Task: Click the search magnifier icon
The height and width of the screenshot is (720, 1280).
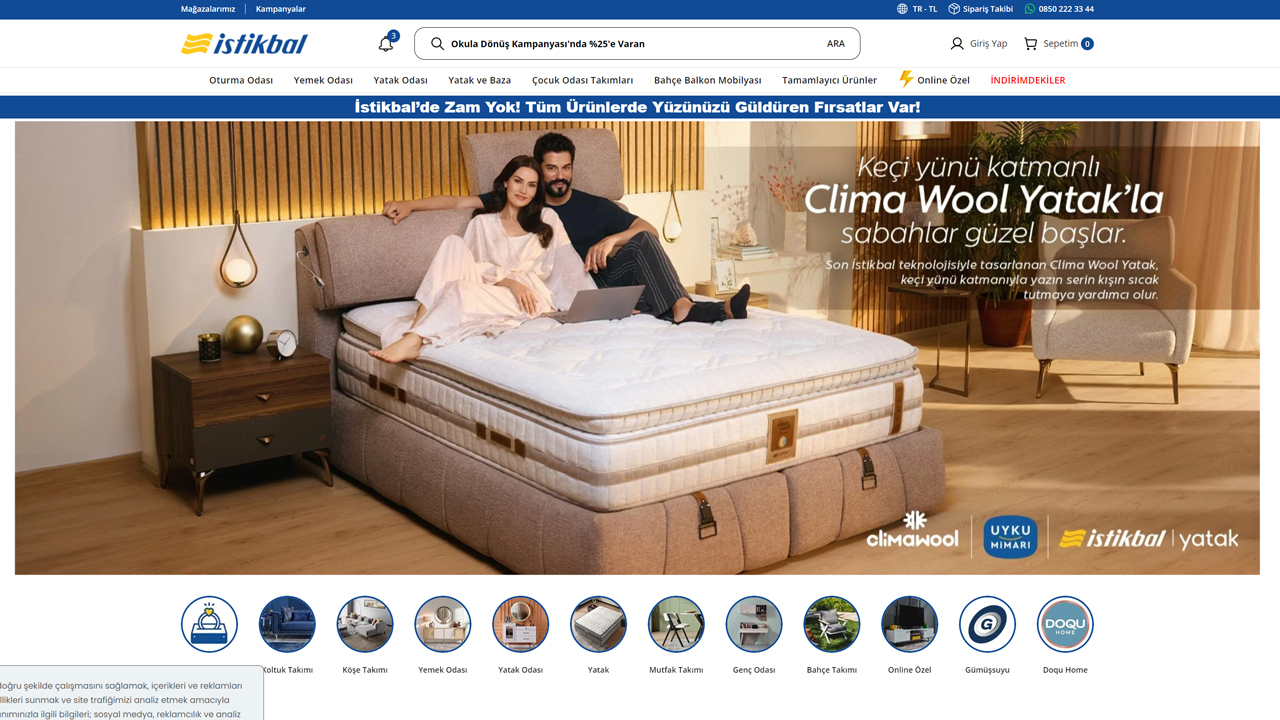Action: tap(437, 44)
